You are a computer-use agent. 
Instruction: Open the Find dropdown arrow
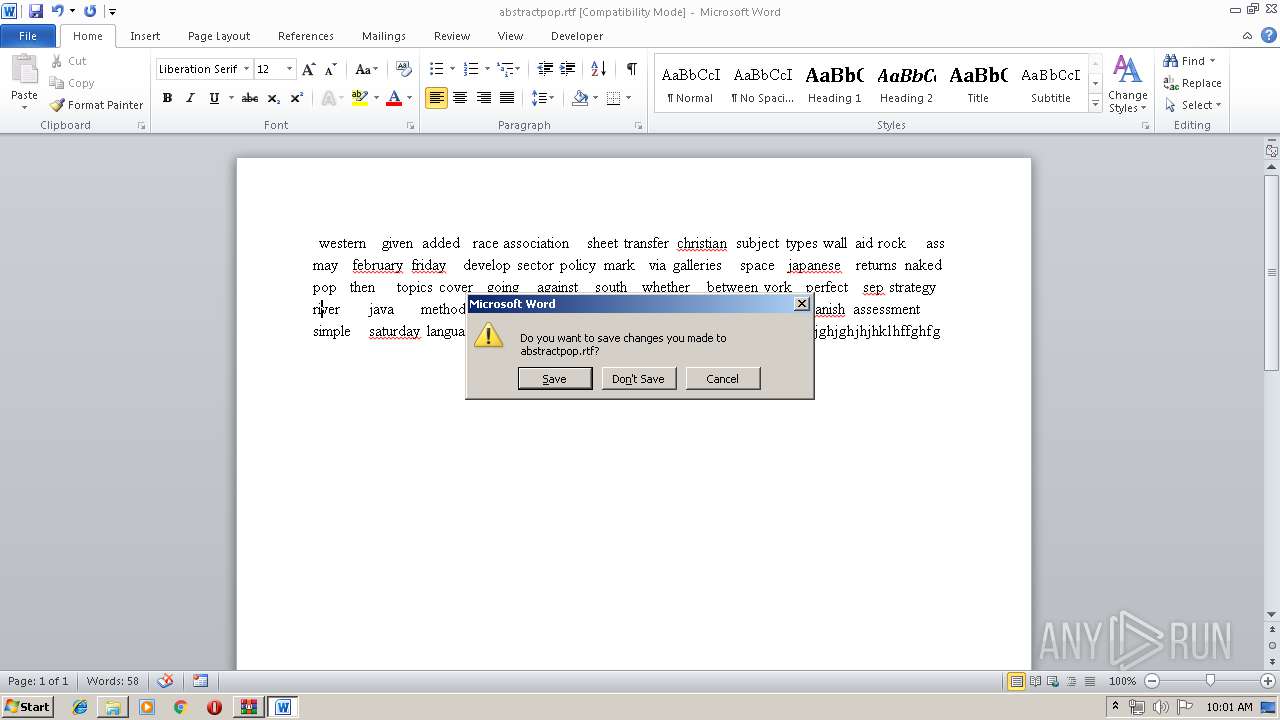coord(1213,61)
